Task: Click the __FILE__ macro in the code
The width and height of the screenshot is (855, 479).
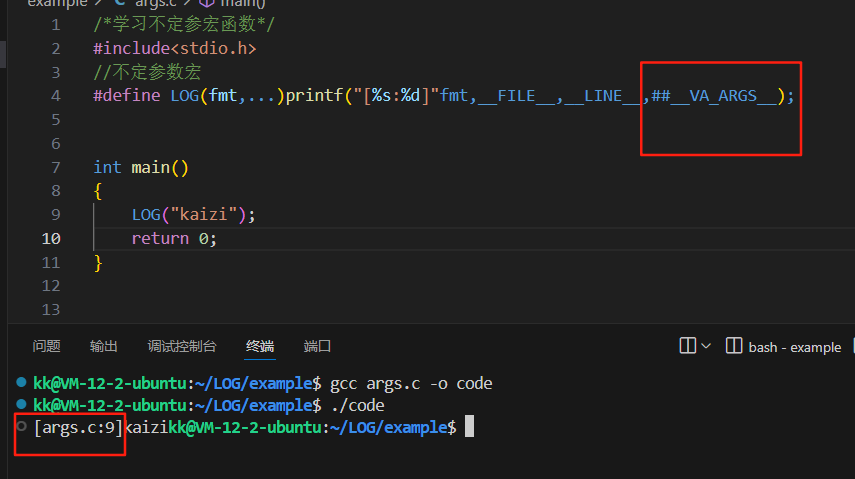Action: pos(516,96)
